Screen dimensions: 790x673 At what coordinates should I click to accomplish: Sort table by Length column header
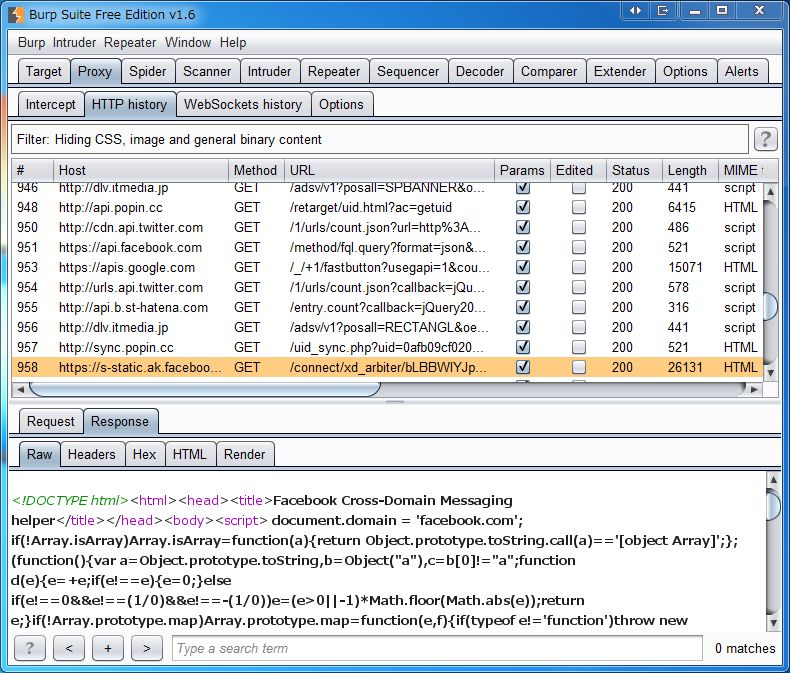690,170
